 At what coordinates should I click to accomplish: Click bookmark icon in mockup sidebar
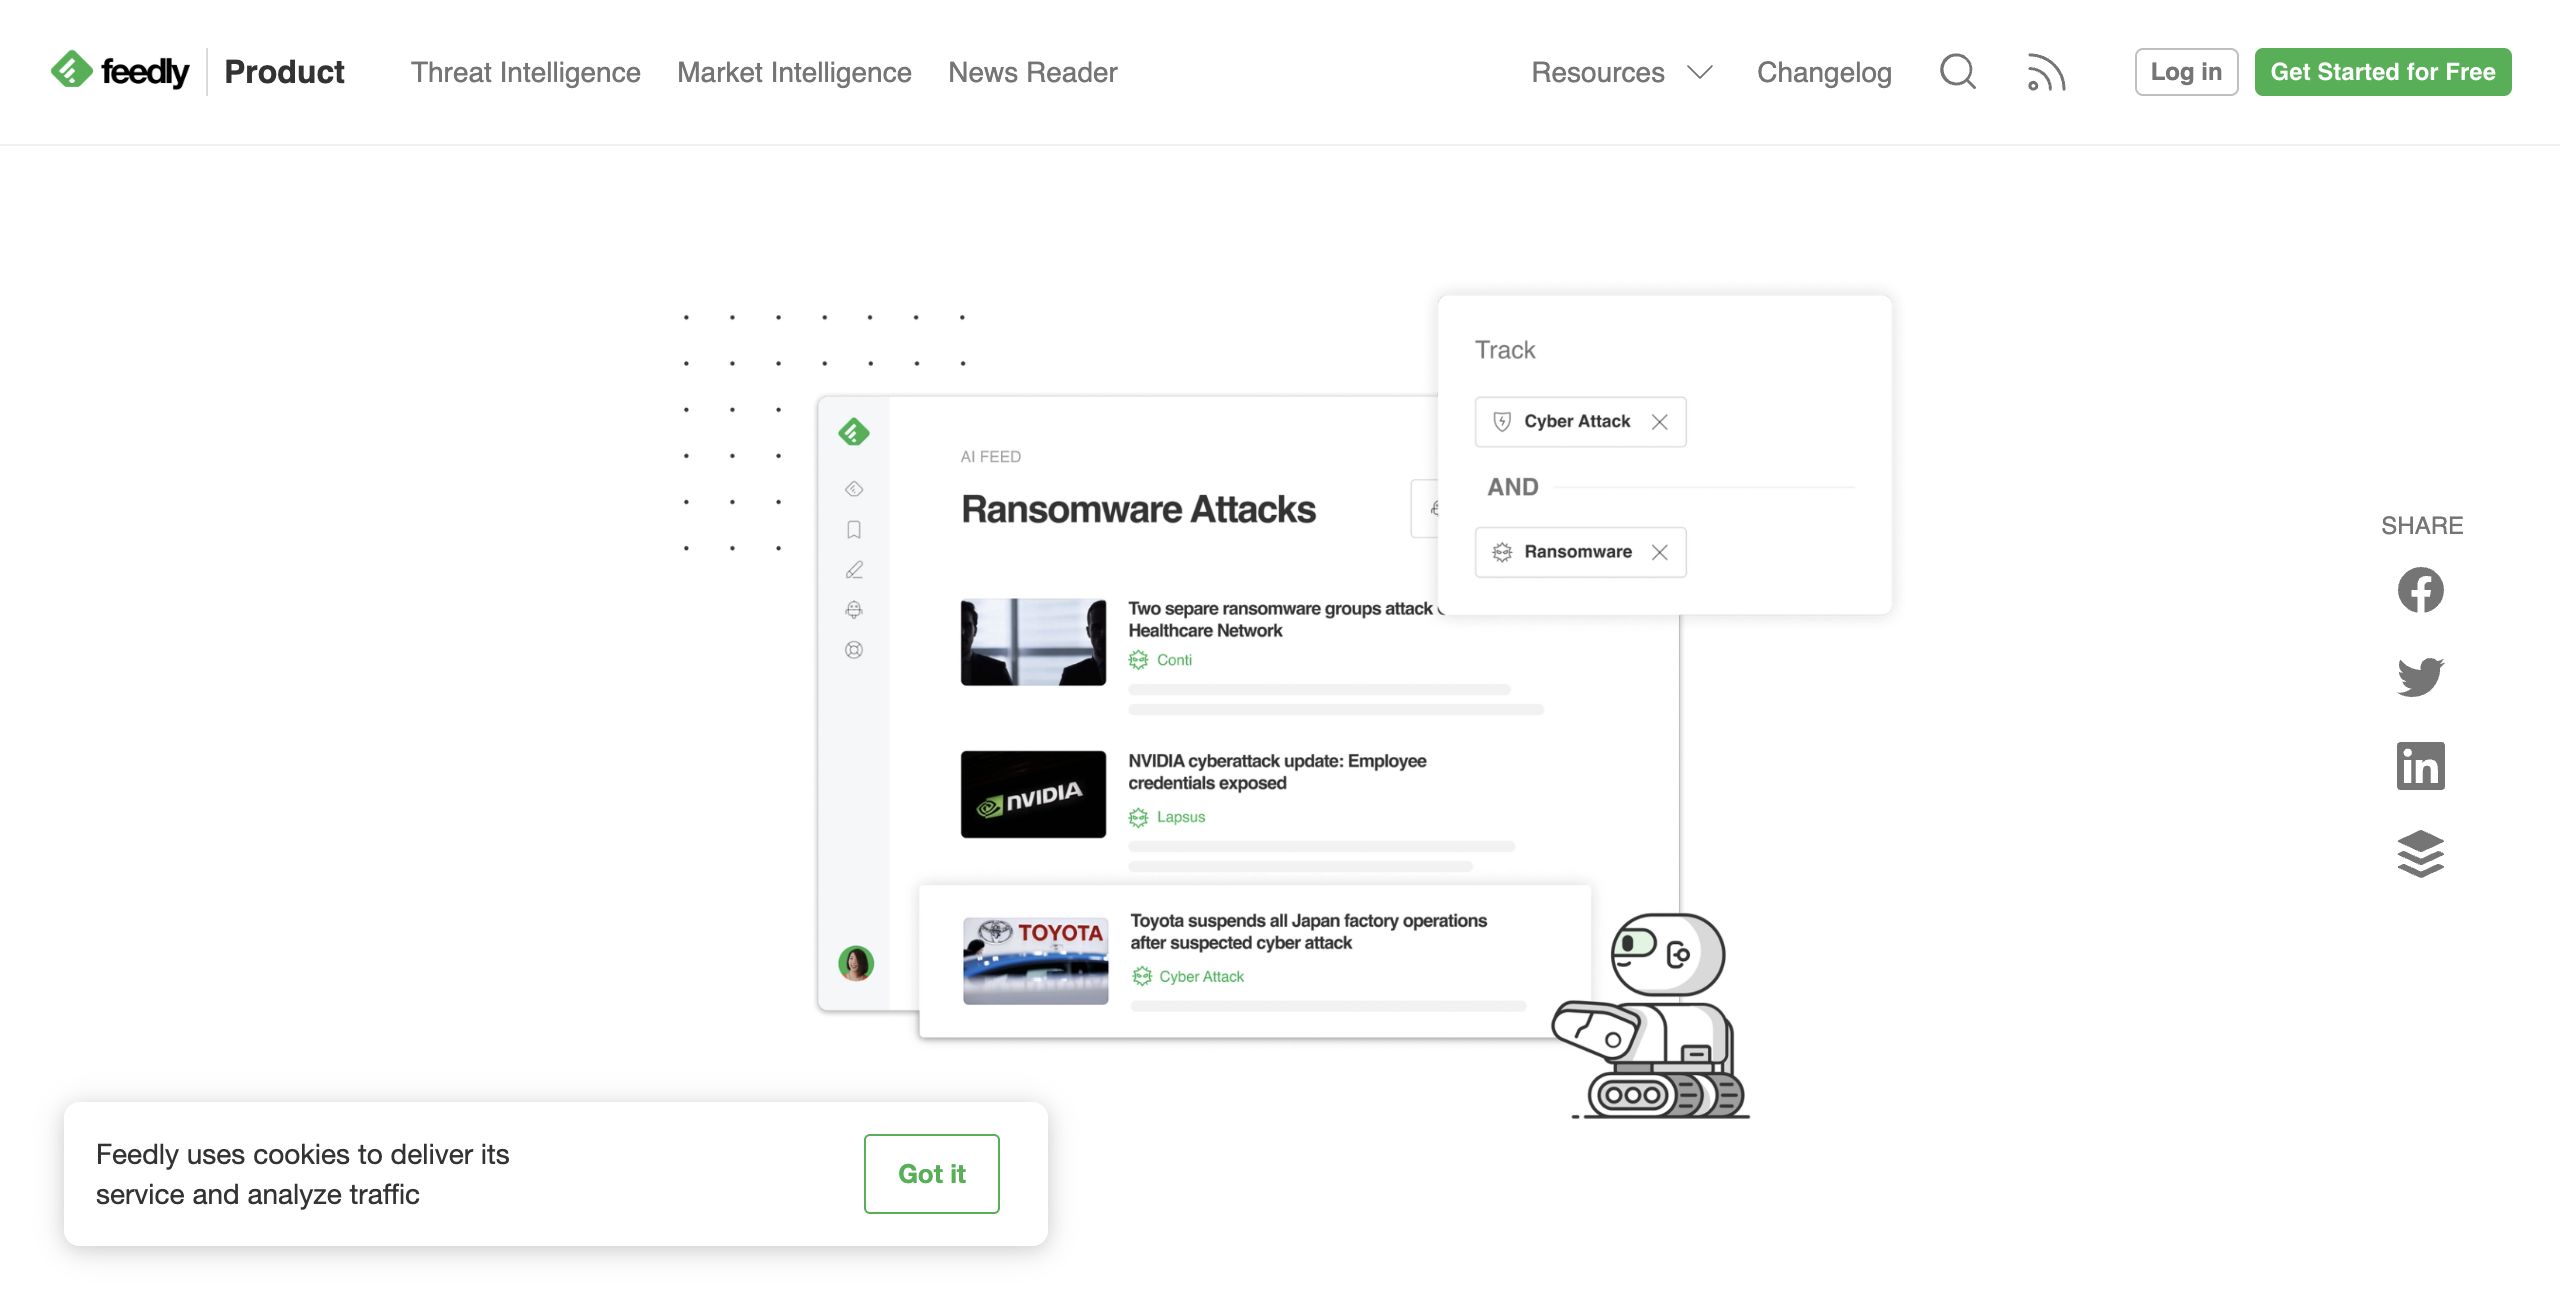[854, 530]
